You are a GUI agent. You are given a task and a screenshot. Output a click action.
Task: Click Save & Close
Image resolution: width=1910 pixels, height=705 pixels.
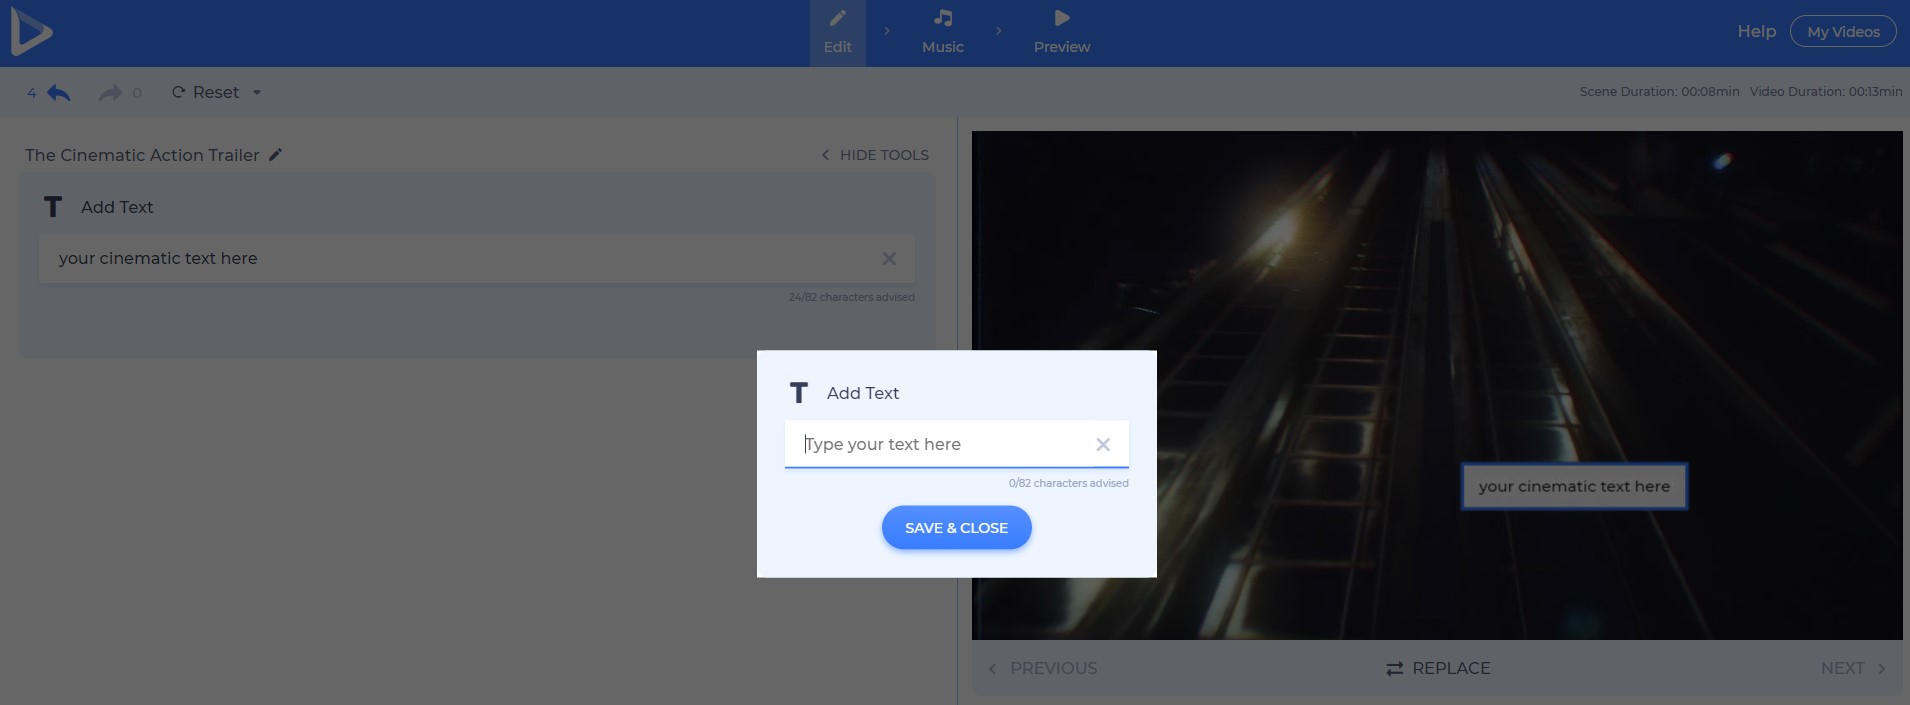click(956, 528)
